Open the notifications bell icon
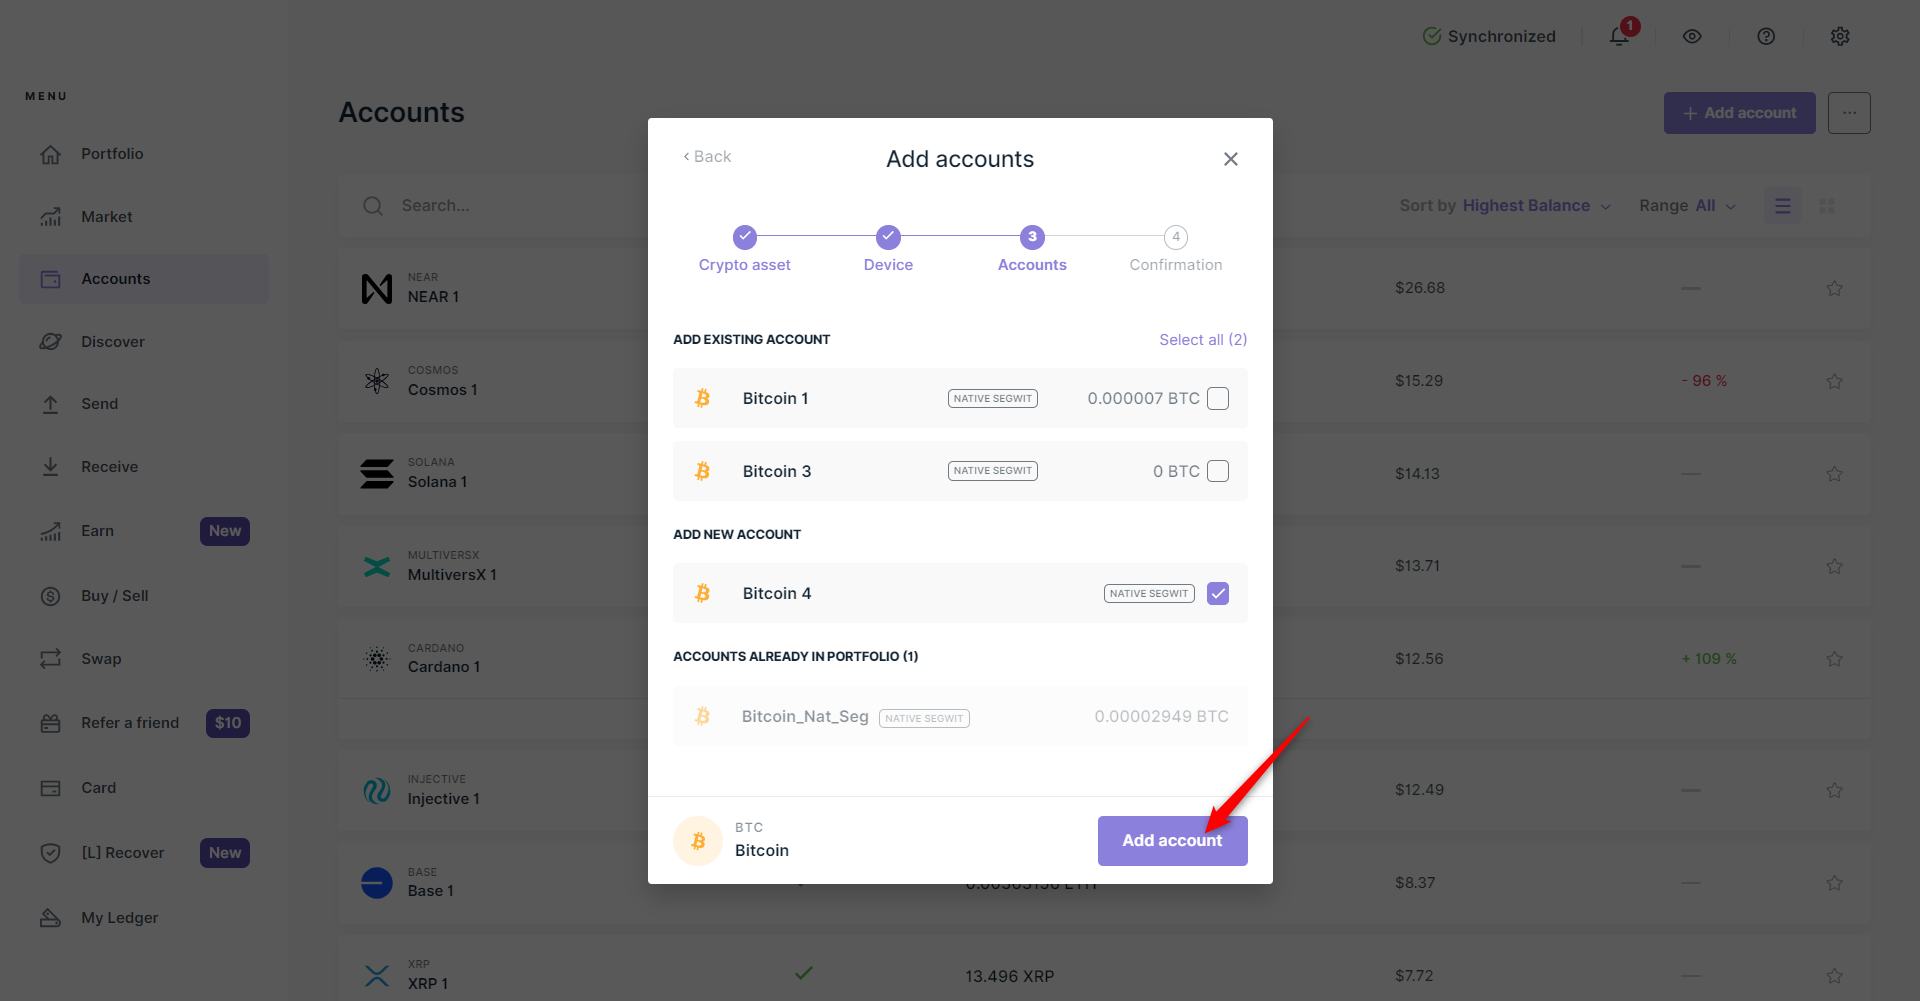Image resolution: width=1920 pixels, height=1001 pixels. [1619, 37]
